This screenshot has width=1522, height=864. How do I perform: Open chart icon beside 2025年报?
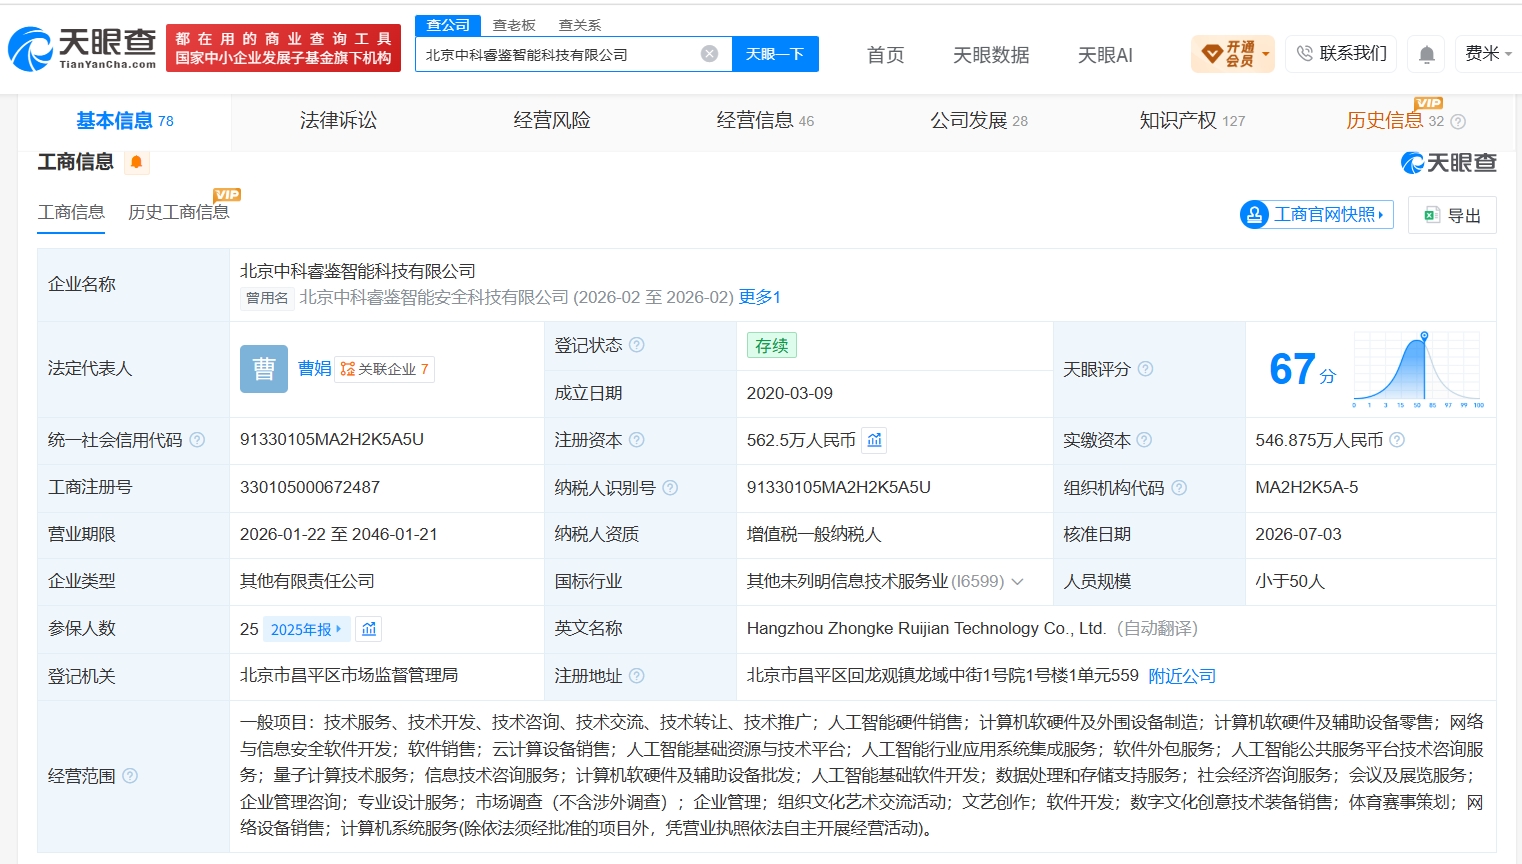point(369,629)
